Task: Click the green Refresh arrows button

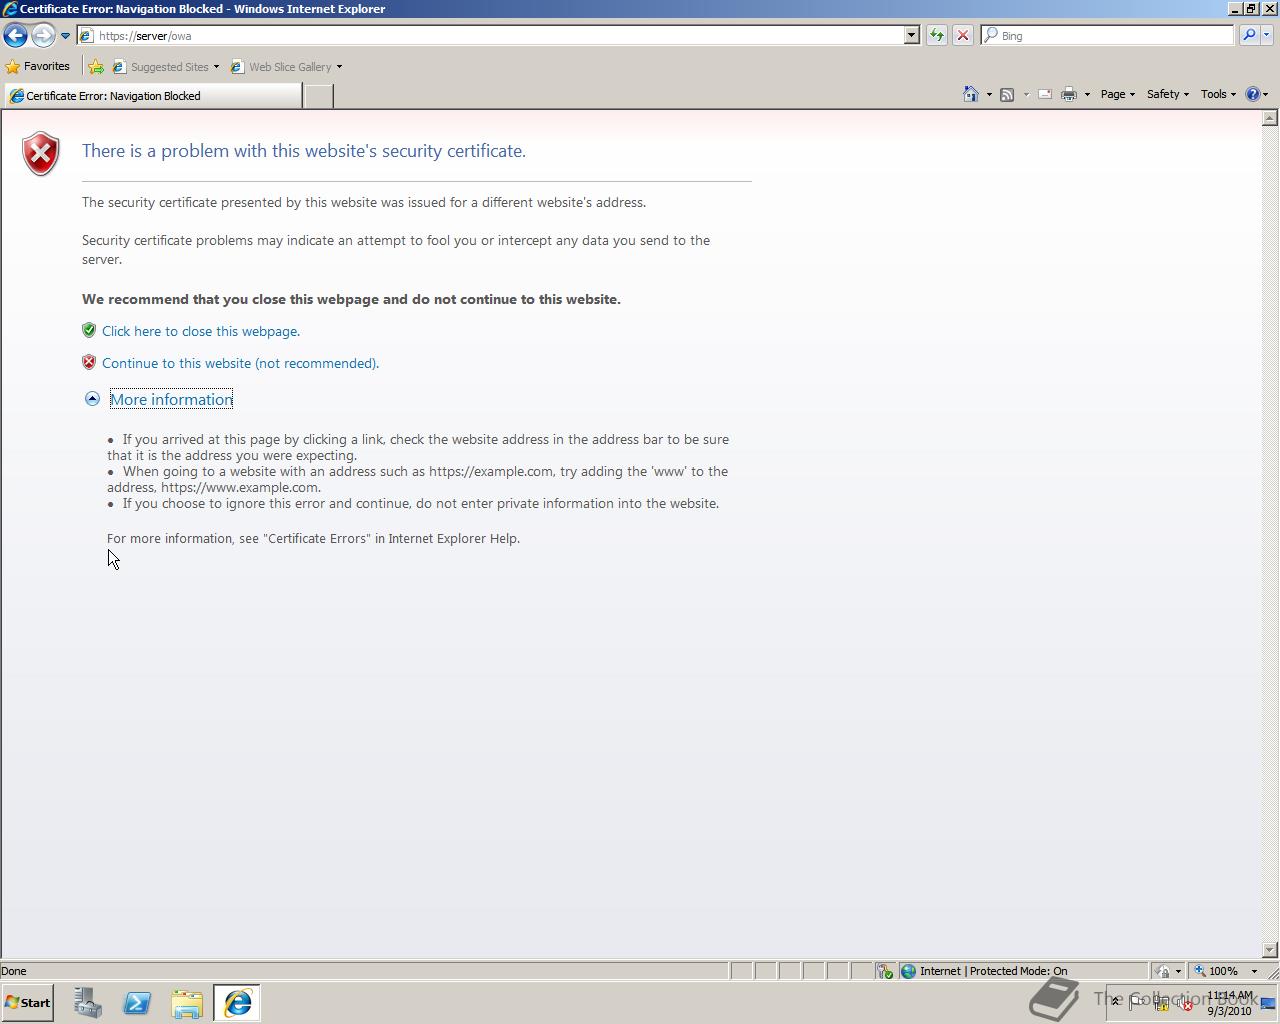Action: click(936, 35)
